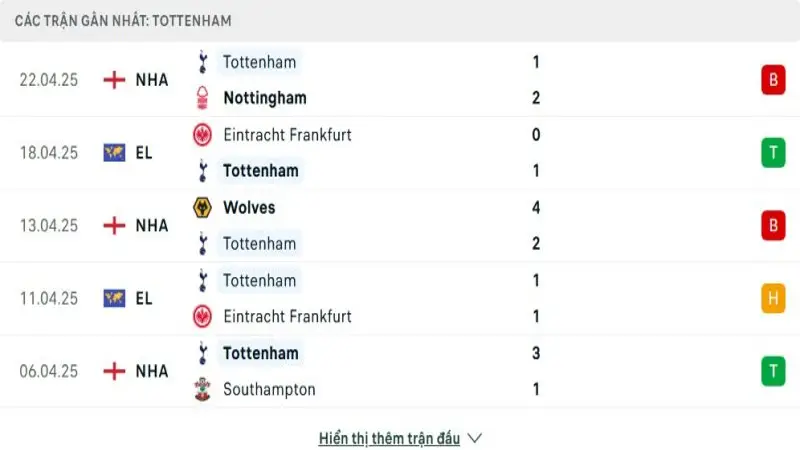Viewport: 800px width, 450px height.
Task: Click the green T badge for the Southampton match
Action: (x=772, y=371)
